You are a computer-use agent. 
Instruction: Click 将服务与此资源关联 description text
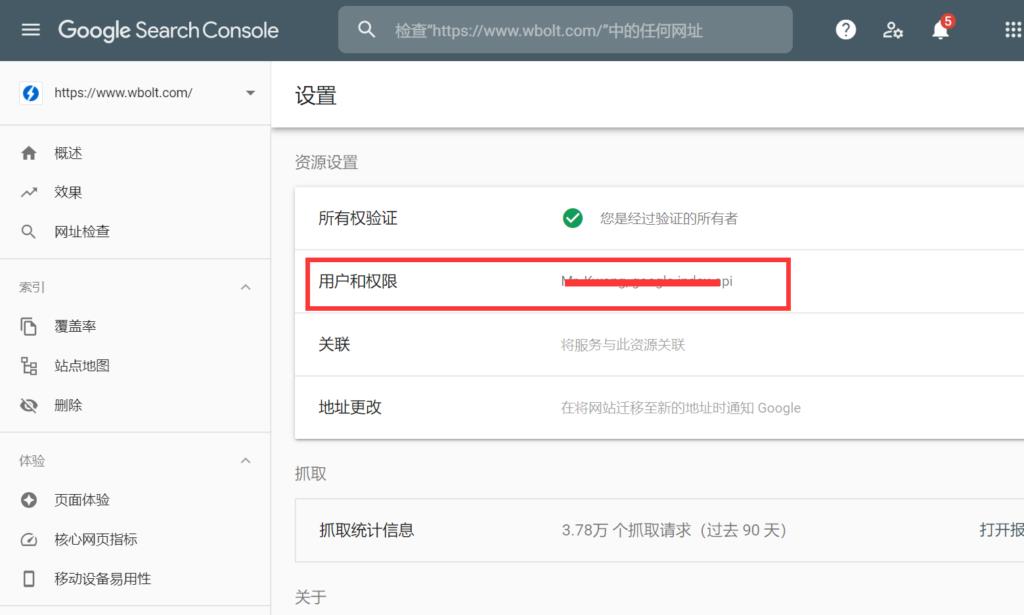coord(623,345)
